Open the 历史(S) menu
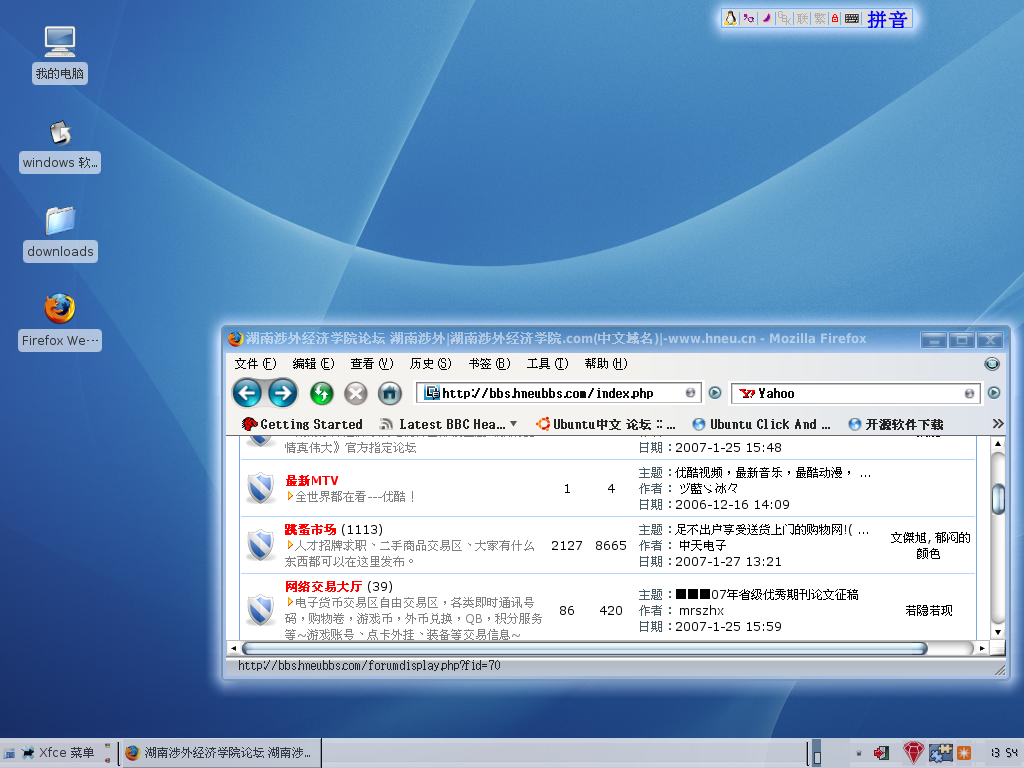Screen dimensions: 1024x768 coord(430,364)
